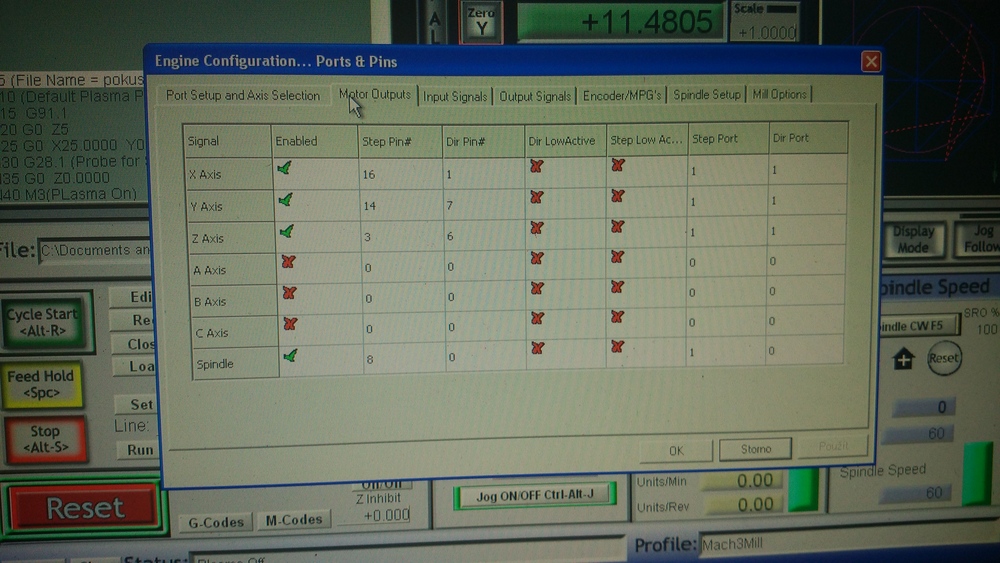Enable the B Axis motor output
1000x563 pixels.
pyautogui.click(x=290, y=293)
